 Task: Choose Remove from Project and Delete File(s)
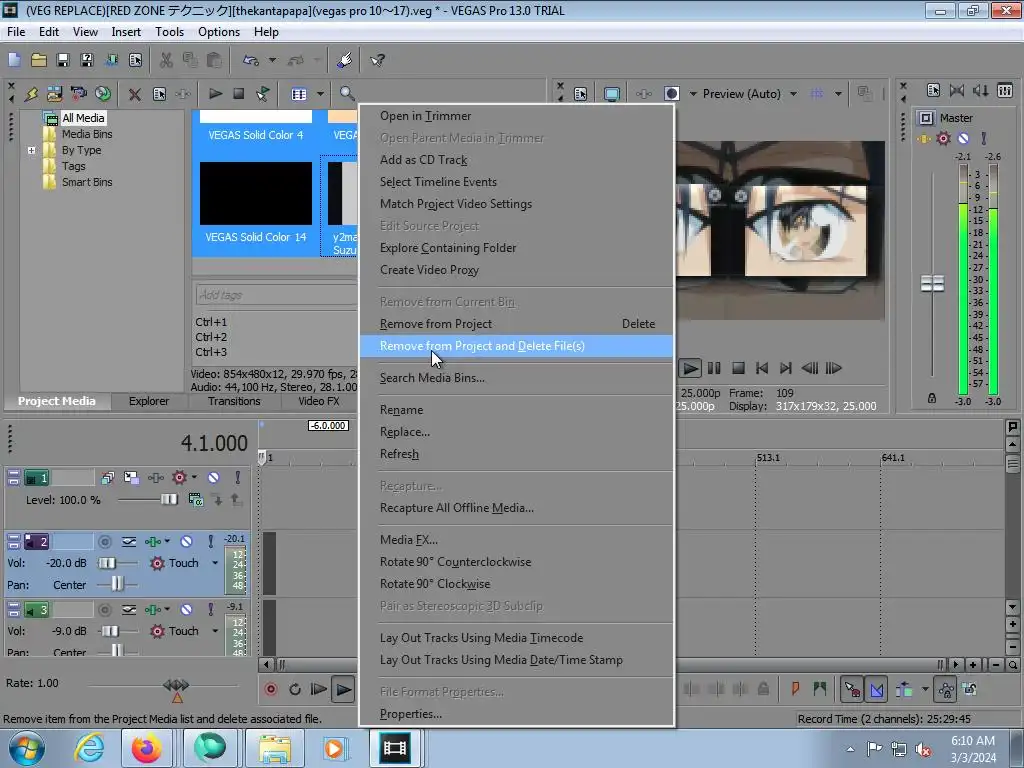pyautogui.click(x=516, y=346)
